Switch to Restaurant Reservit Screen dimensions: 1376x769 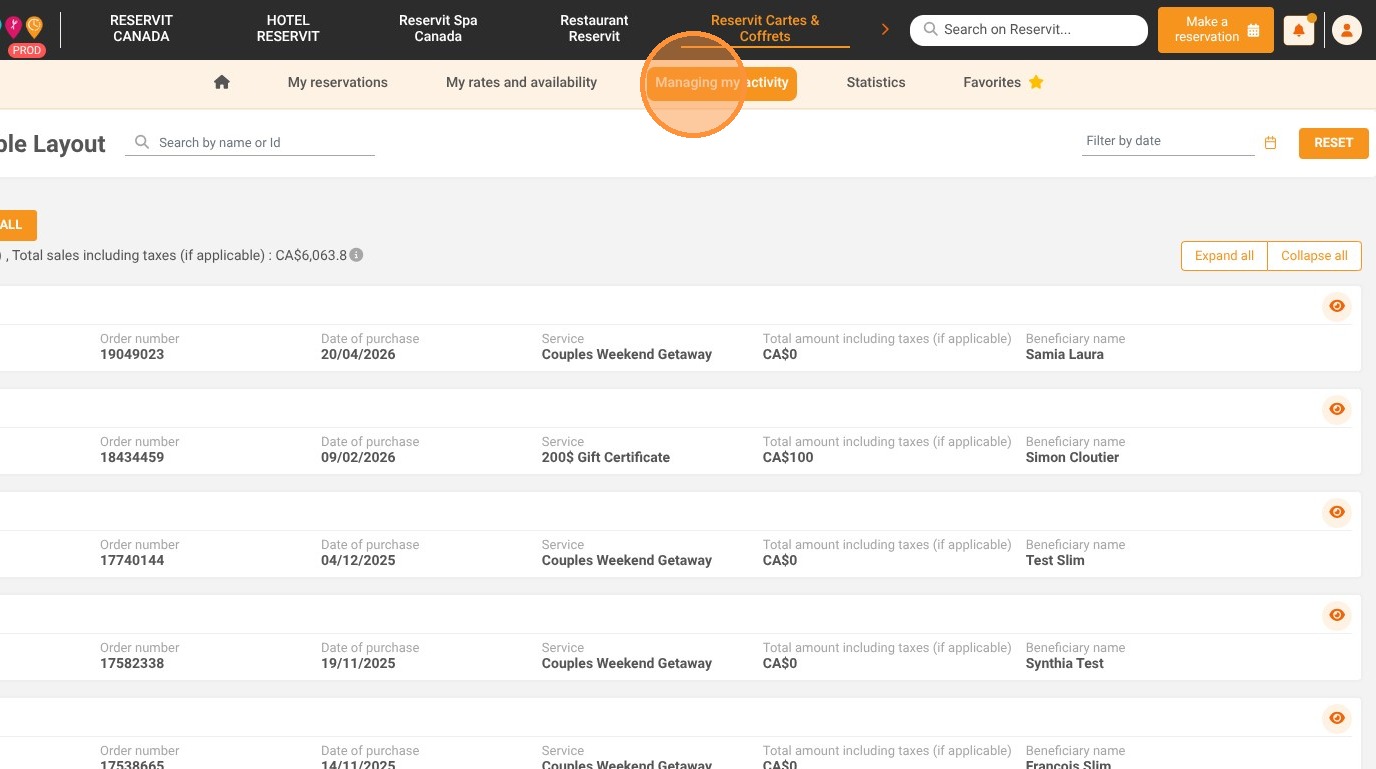[x=595, y=29]
